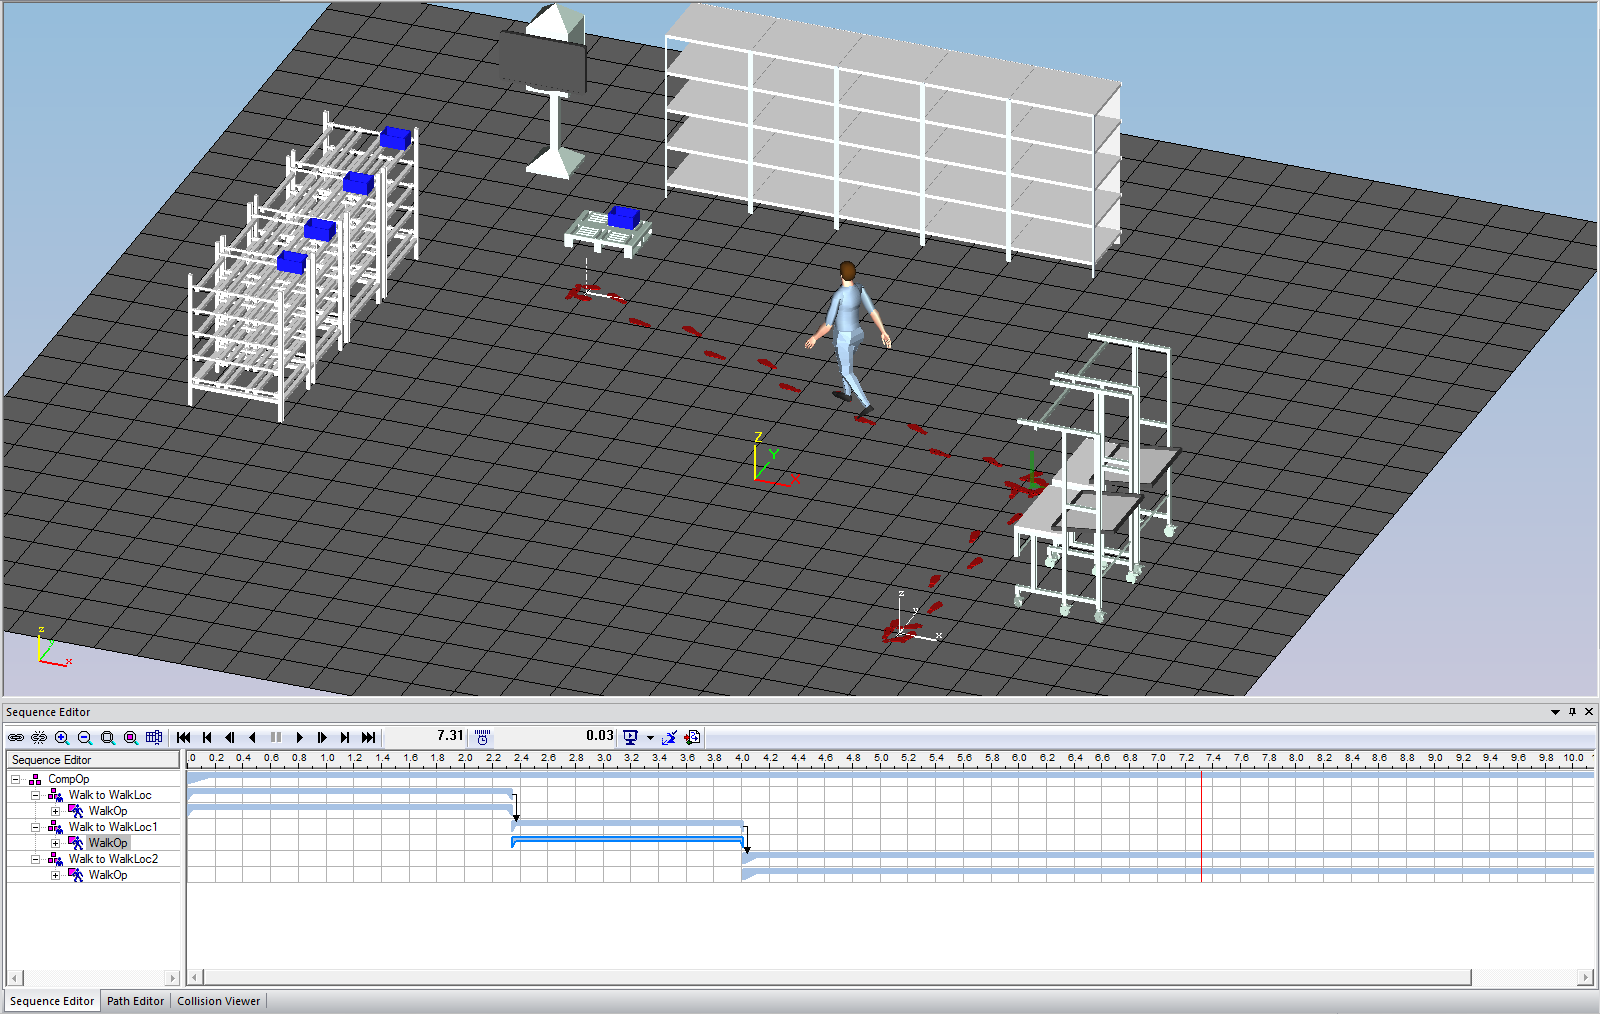Click the Sequence Editor column header
Viewport: 1600px width, 1014px height.
point(93,760)
